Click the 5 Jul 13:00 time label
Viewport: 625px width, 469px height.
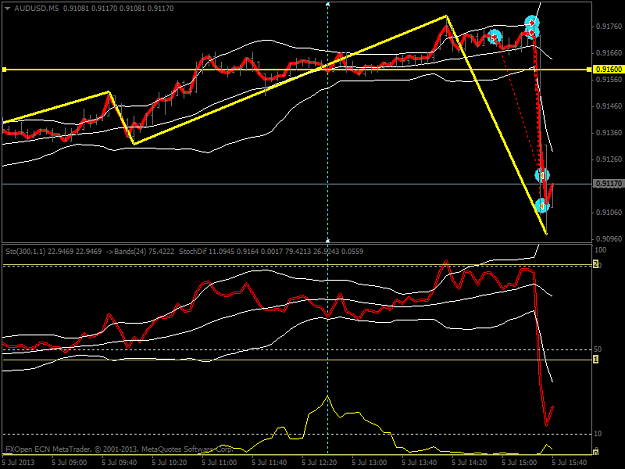click(x=369, y=462)
